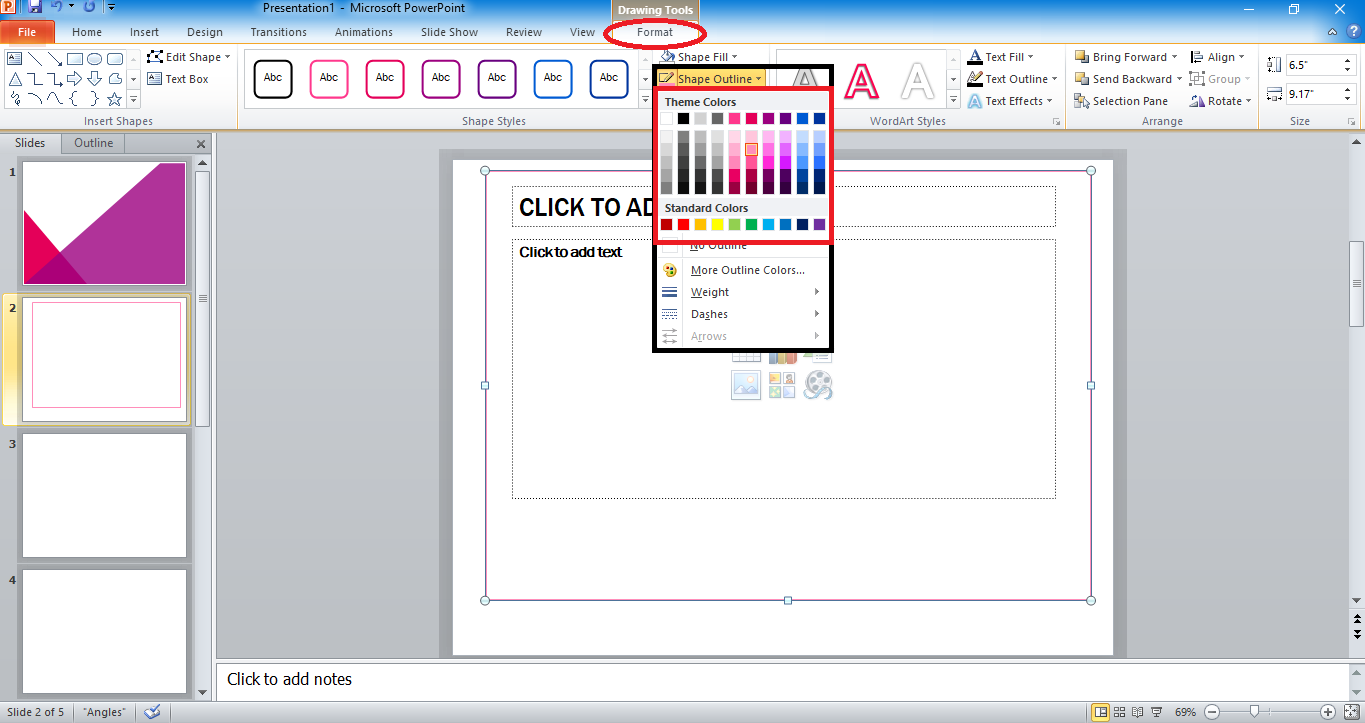Select the Star shape in Insert Shapes
Screen dimensions: 1365x723
click(114, 98)
